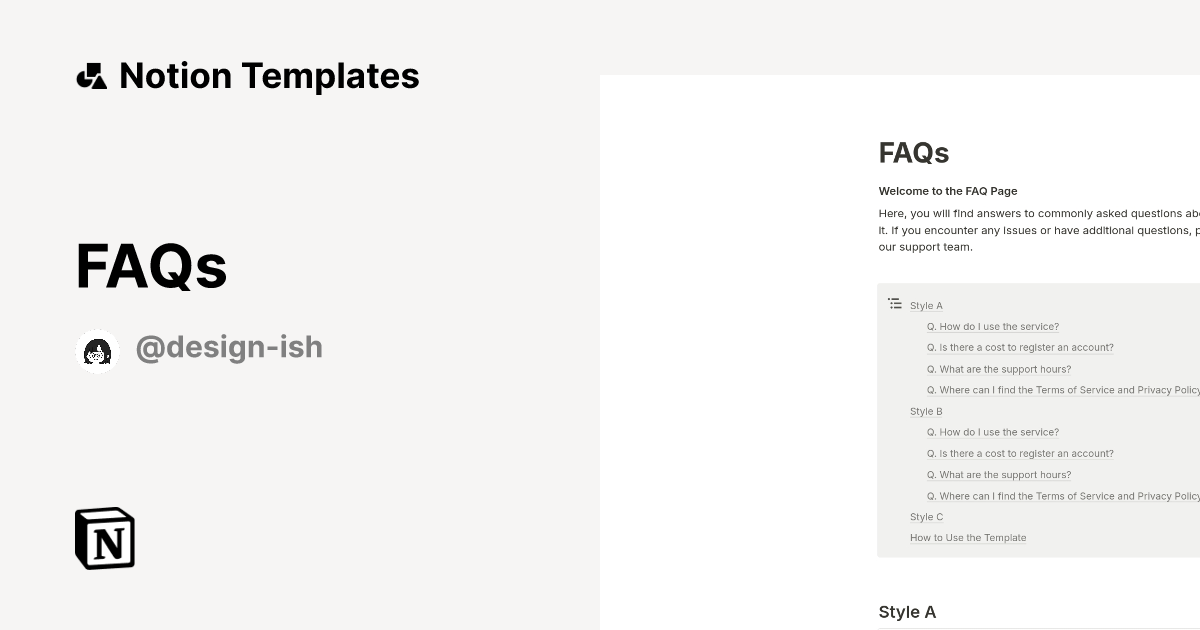Open the Style B link in contents
This screenshot has height=630, width=1200.
926,411
